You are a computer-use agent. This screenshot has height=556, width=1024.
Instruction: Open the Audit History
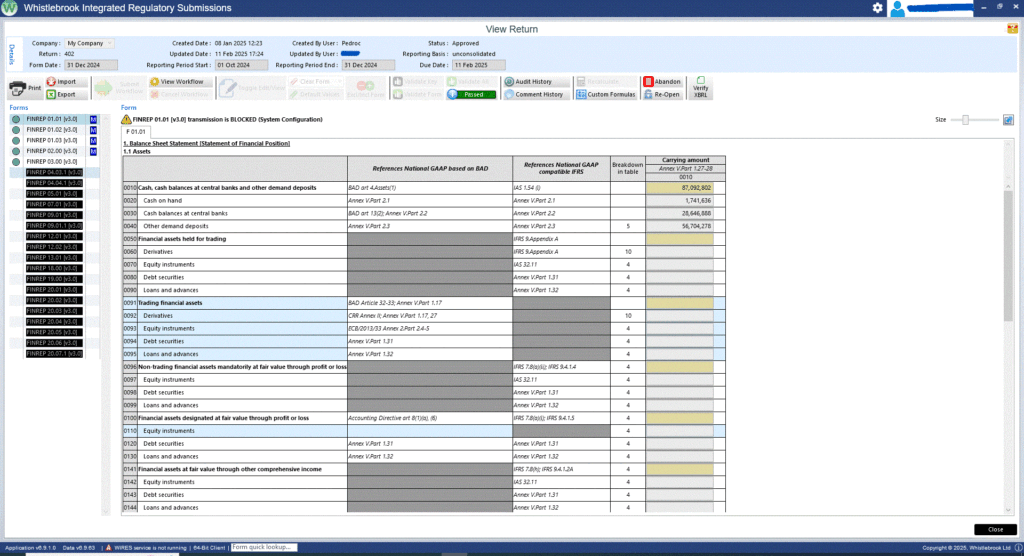pyautogui.click(x=535, y=81)
